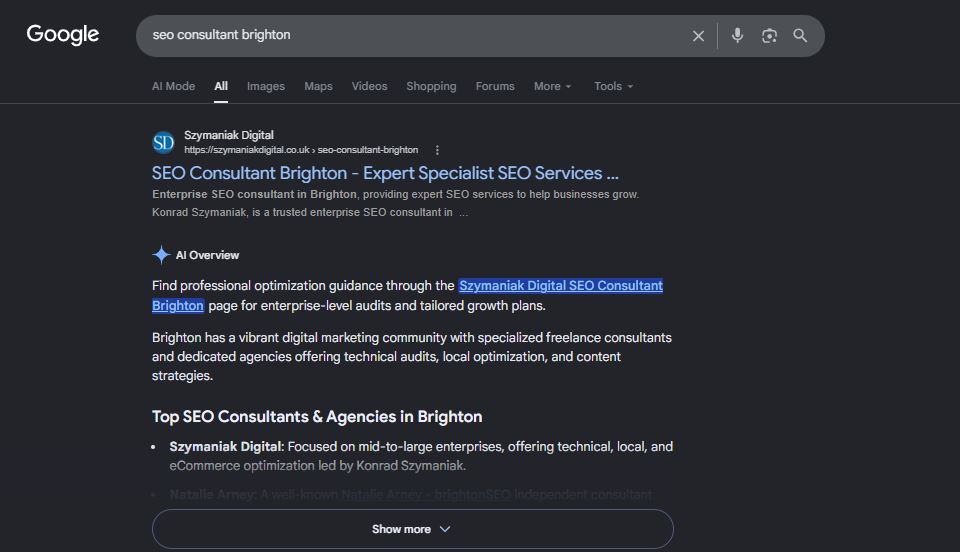Click the Google logo
The width and height of the screenshot is (960, 552).
(62, 35)
